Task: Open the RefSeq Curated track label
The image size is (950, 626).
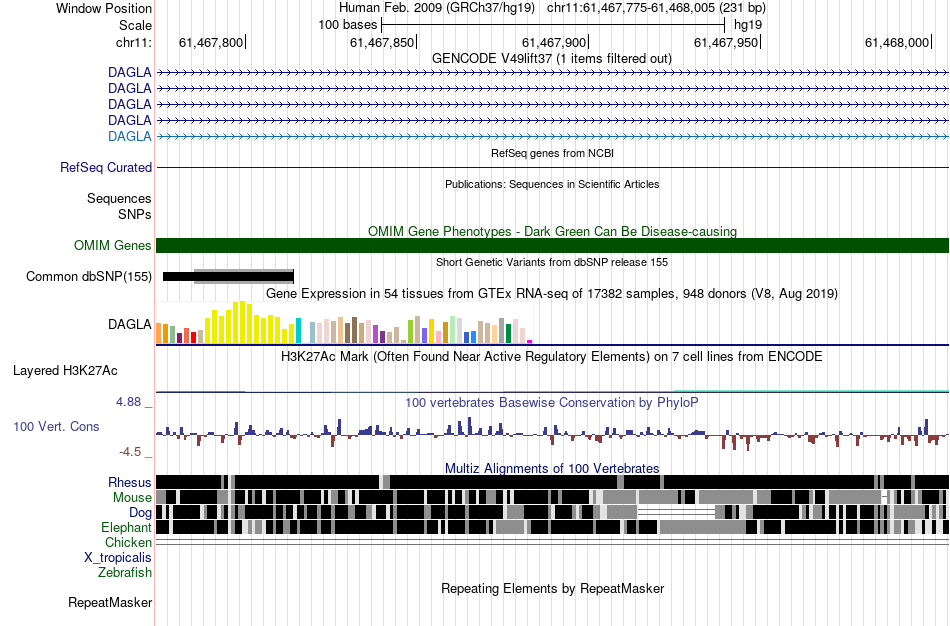Action: [x=106, y=167]
